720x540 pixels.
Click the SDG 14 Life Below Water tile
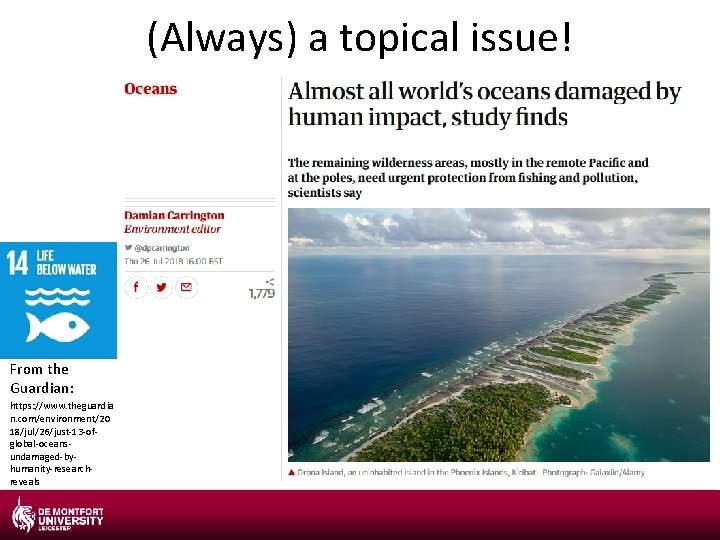pyautogui.click(x=58, y=300)
